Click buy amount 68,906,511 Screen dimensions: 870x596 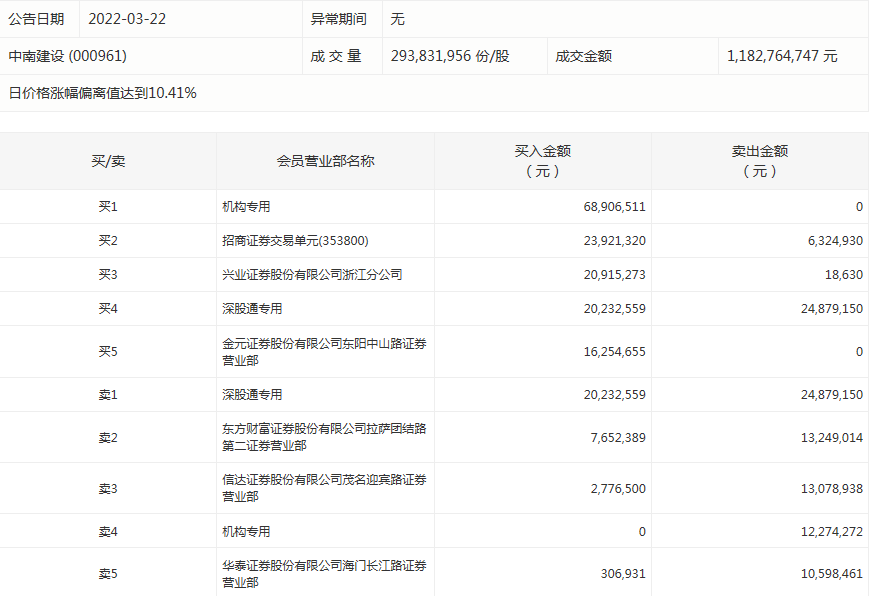[615, 207]
